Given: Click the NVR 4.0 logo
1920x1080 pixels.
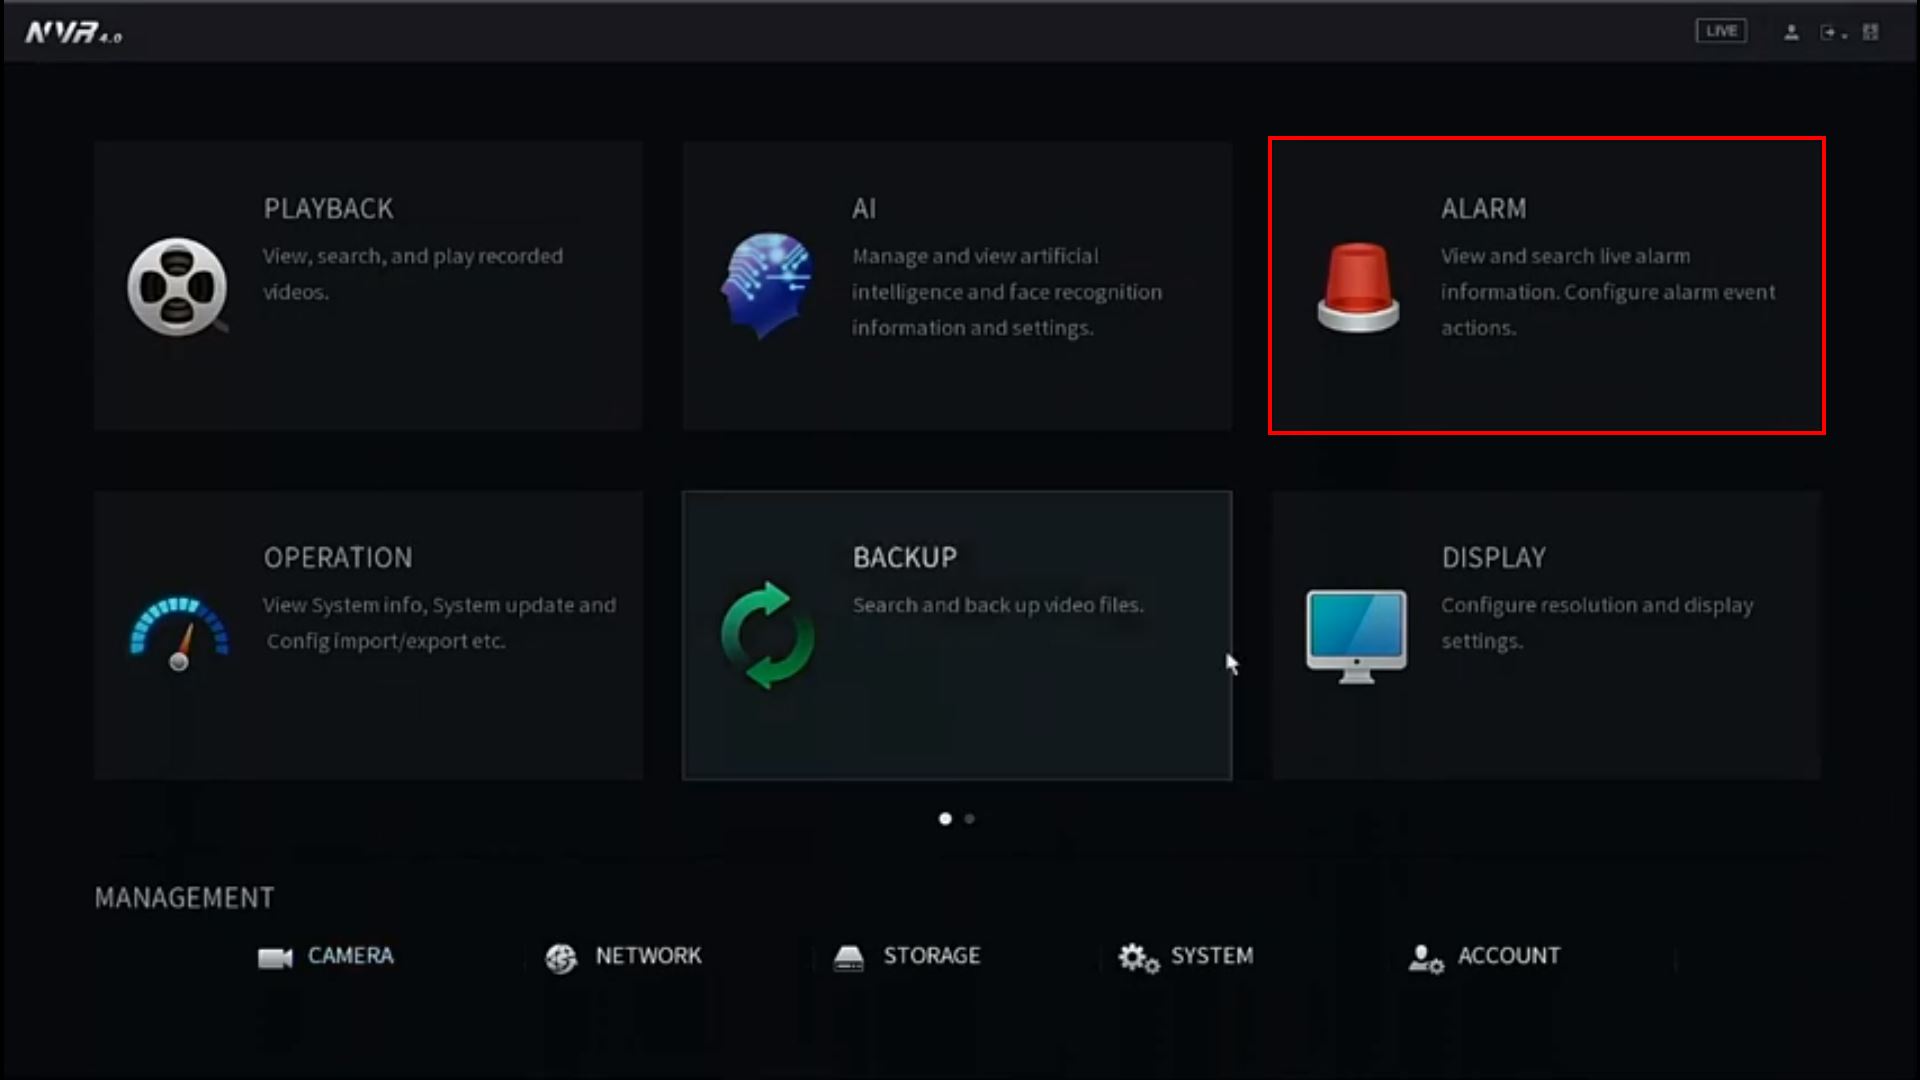Looking at the screenshot, I should [x=73, y=33].
